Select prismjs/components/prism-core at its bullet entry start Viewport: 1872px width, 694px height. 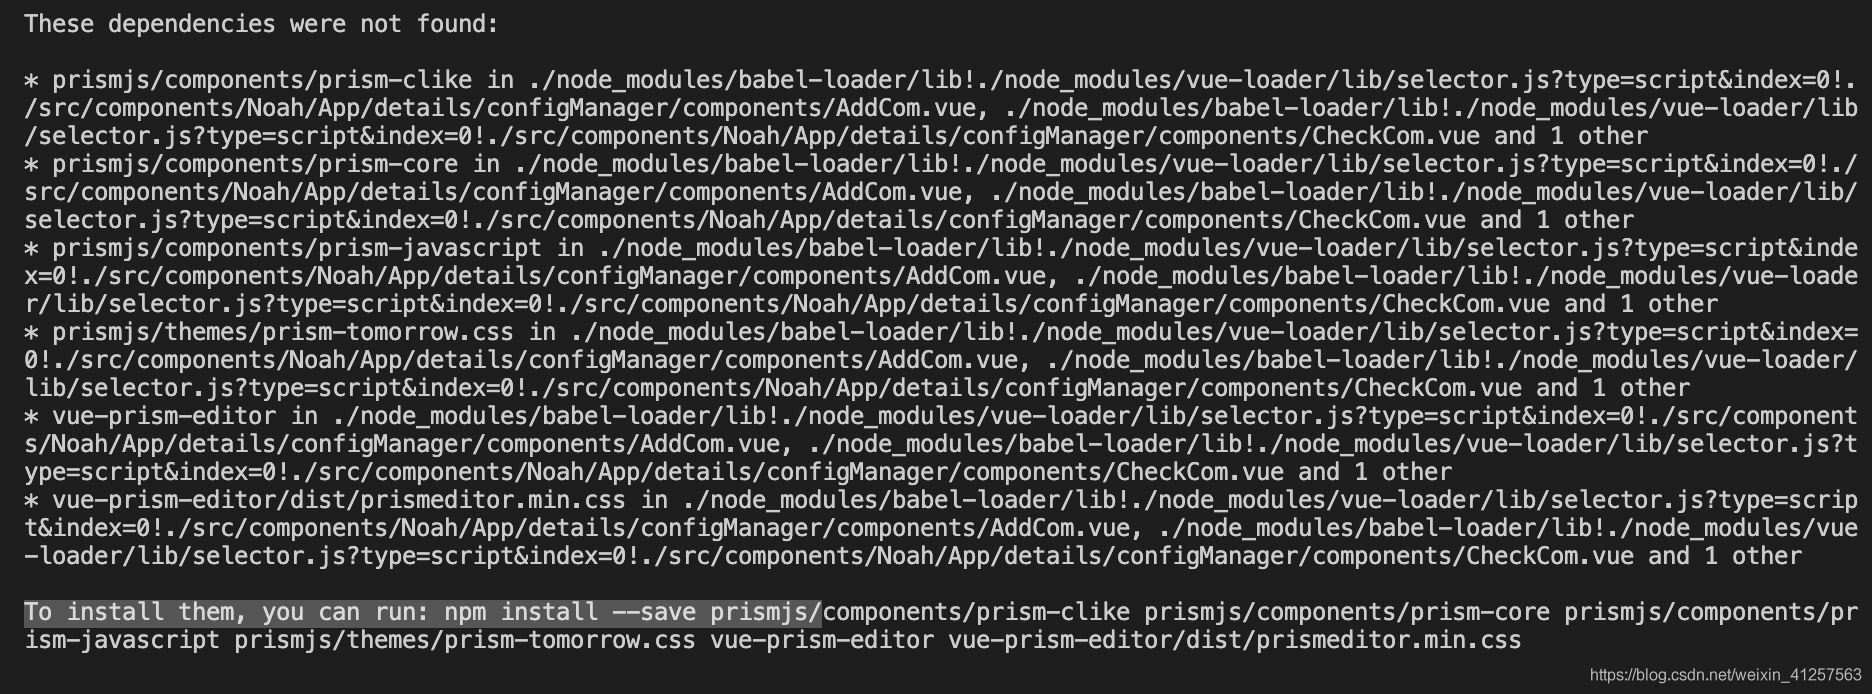tap(255, 164)
